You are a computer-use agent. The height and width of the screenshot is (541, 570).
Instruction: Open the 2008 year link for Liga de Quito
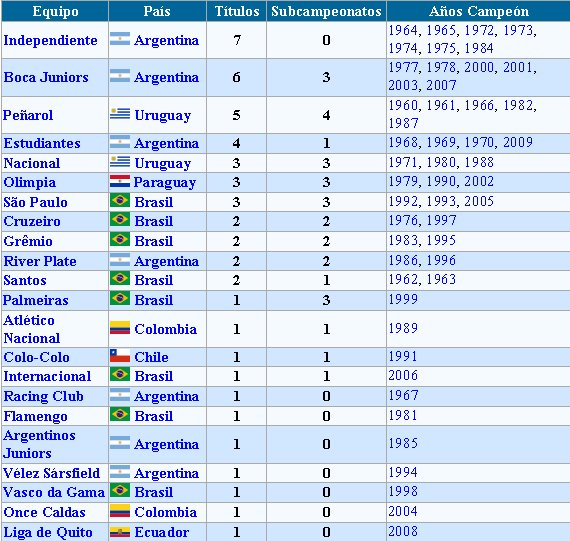[403, 531]
